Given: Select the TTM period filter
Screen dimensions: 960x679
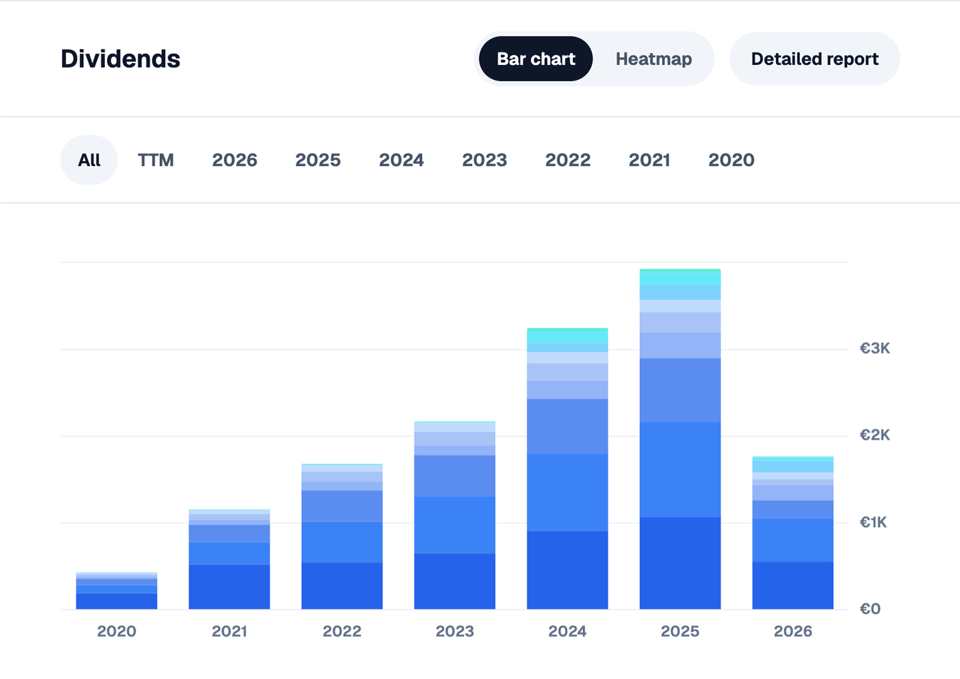Looking at the screenshot, I should pyautogui.click(x=156, y=160).
